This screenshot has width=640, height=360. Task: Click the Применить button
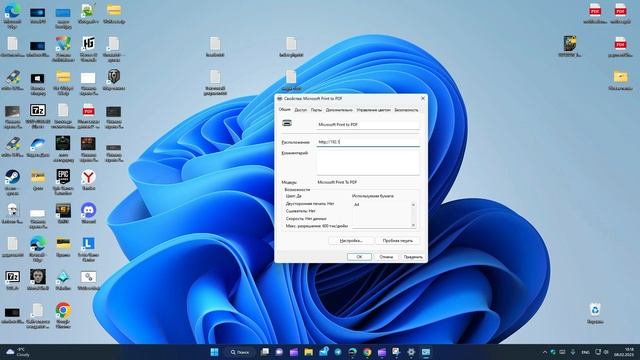[413, 257]
